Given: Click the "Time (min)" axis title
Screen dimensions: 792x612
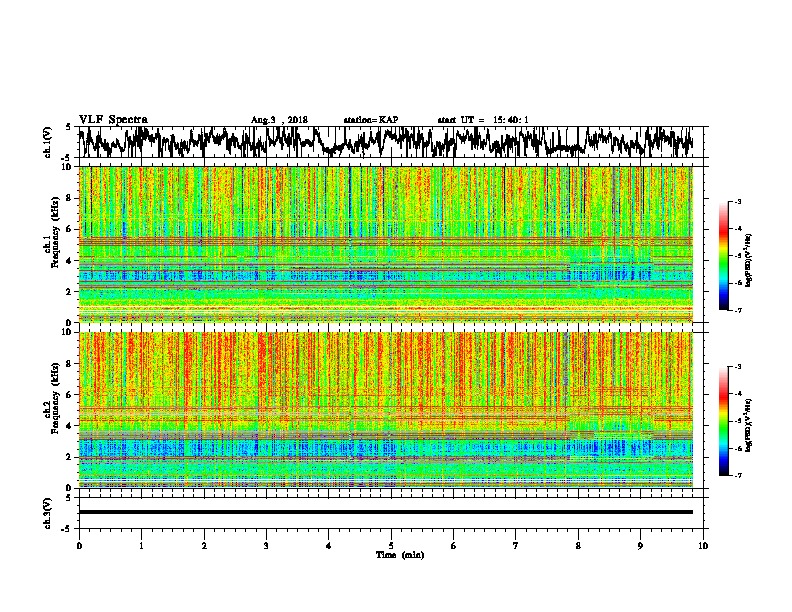Looking at the screenshot, I should (400, 555).
